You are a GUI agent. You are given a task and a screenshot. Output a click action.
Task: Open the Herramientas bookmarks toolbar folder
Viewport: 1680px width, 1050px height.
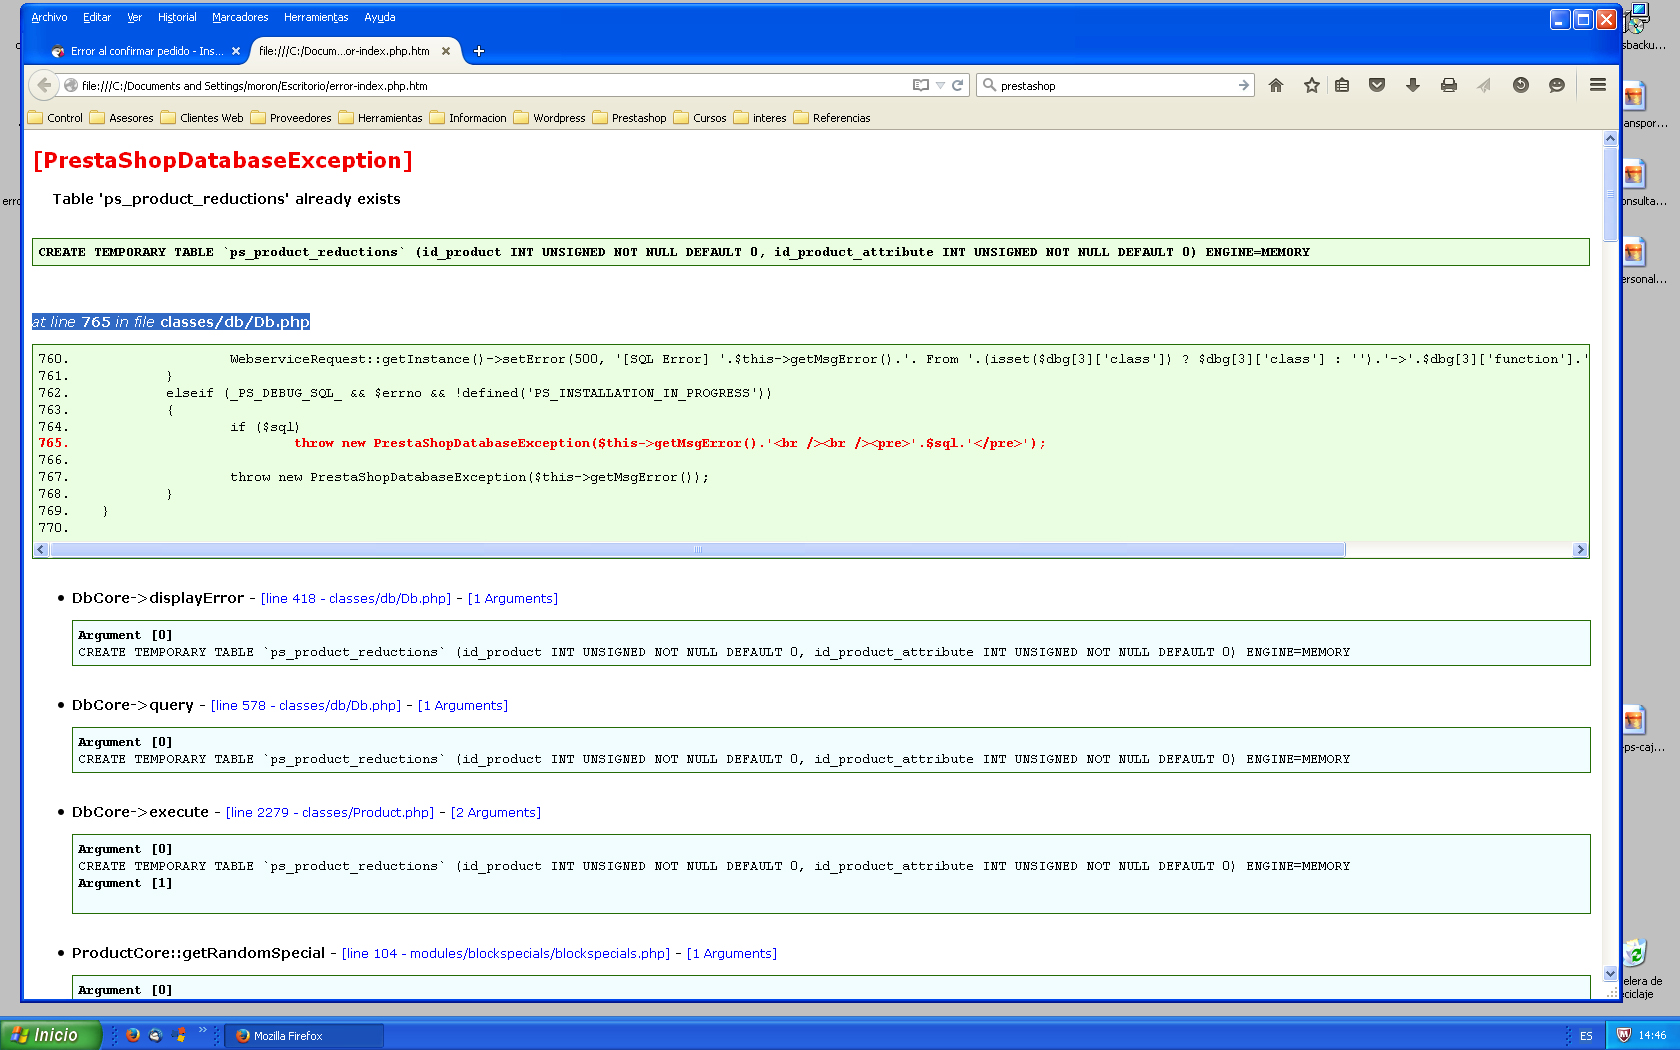[380, 118]
